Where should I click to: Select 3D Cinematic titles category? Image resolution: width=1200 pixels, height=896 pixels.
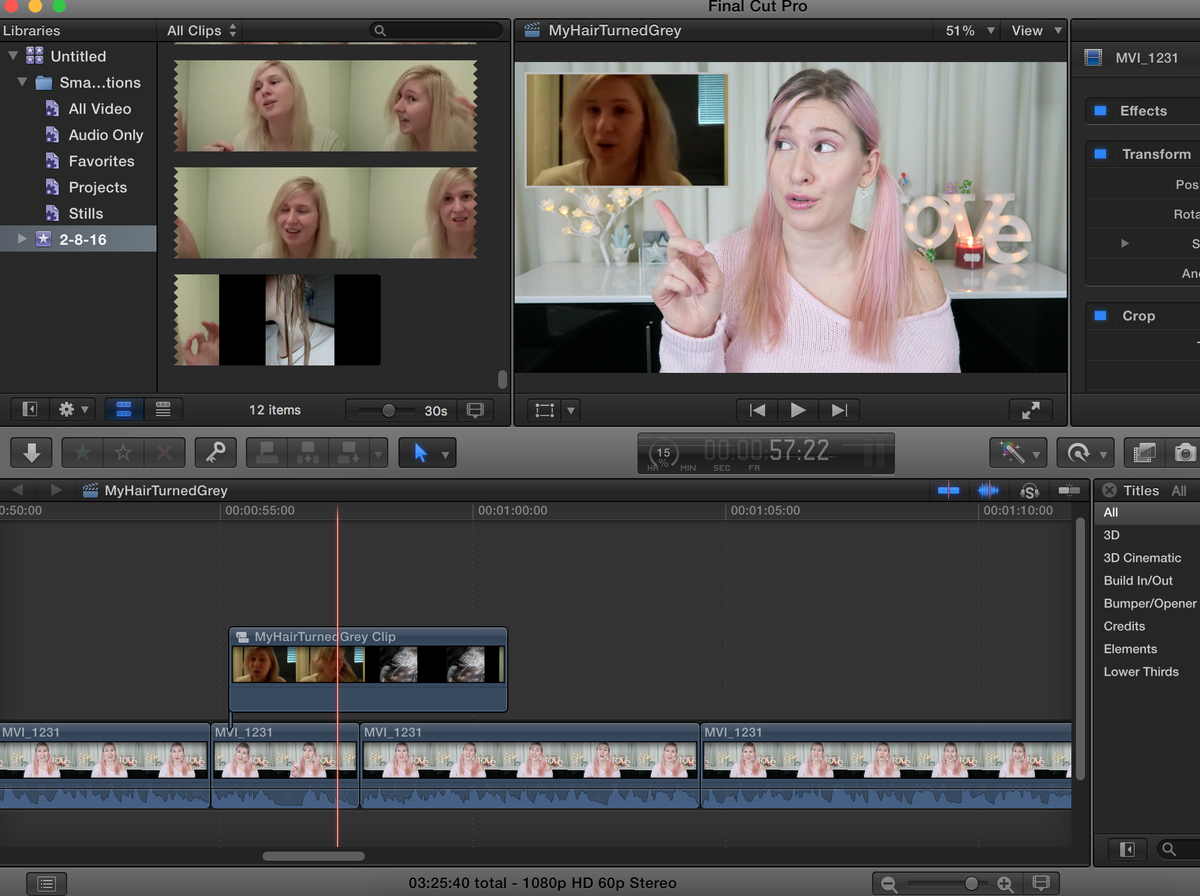click(1142, 558)
